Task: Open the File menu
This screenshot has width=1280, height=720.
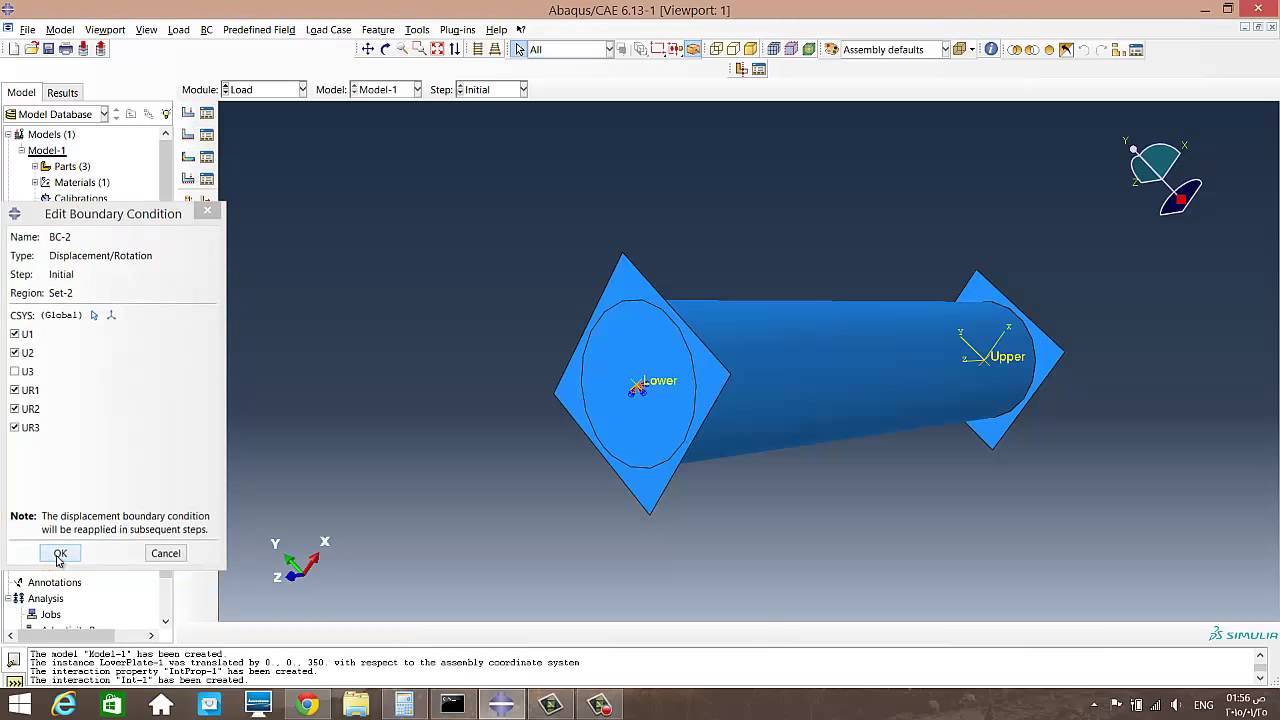Action: 27,30
